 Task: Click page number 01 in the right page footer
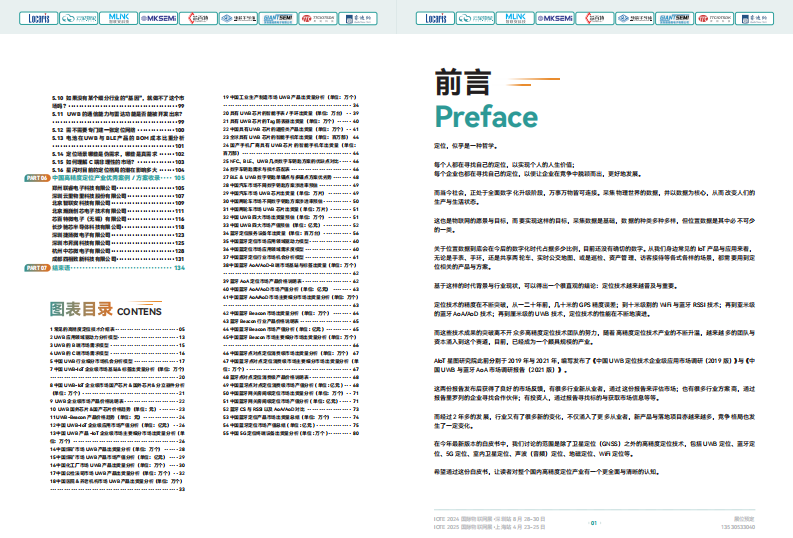coord(593,522)
